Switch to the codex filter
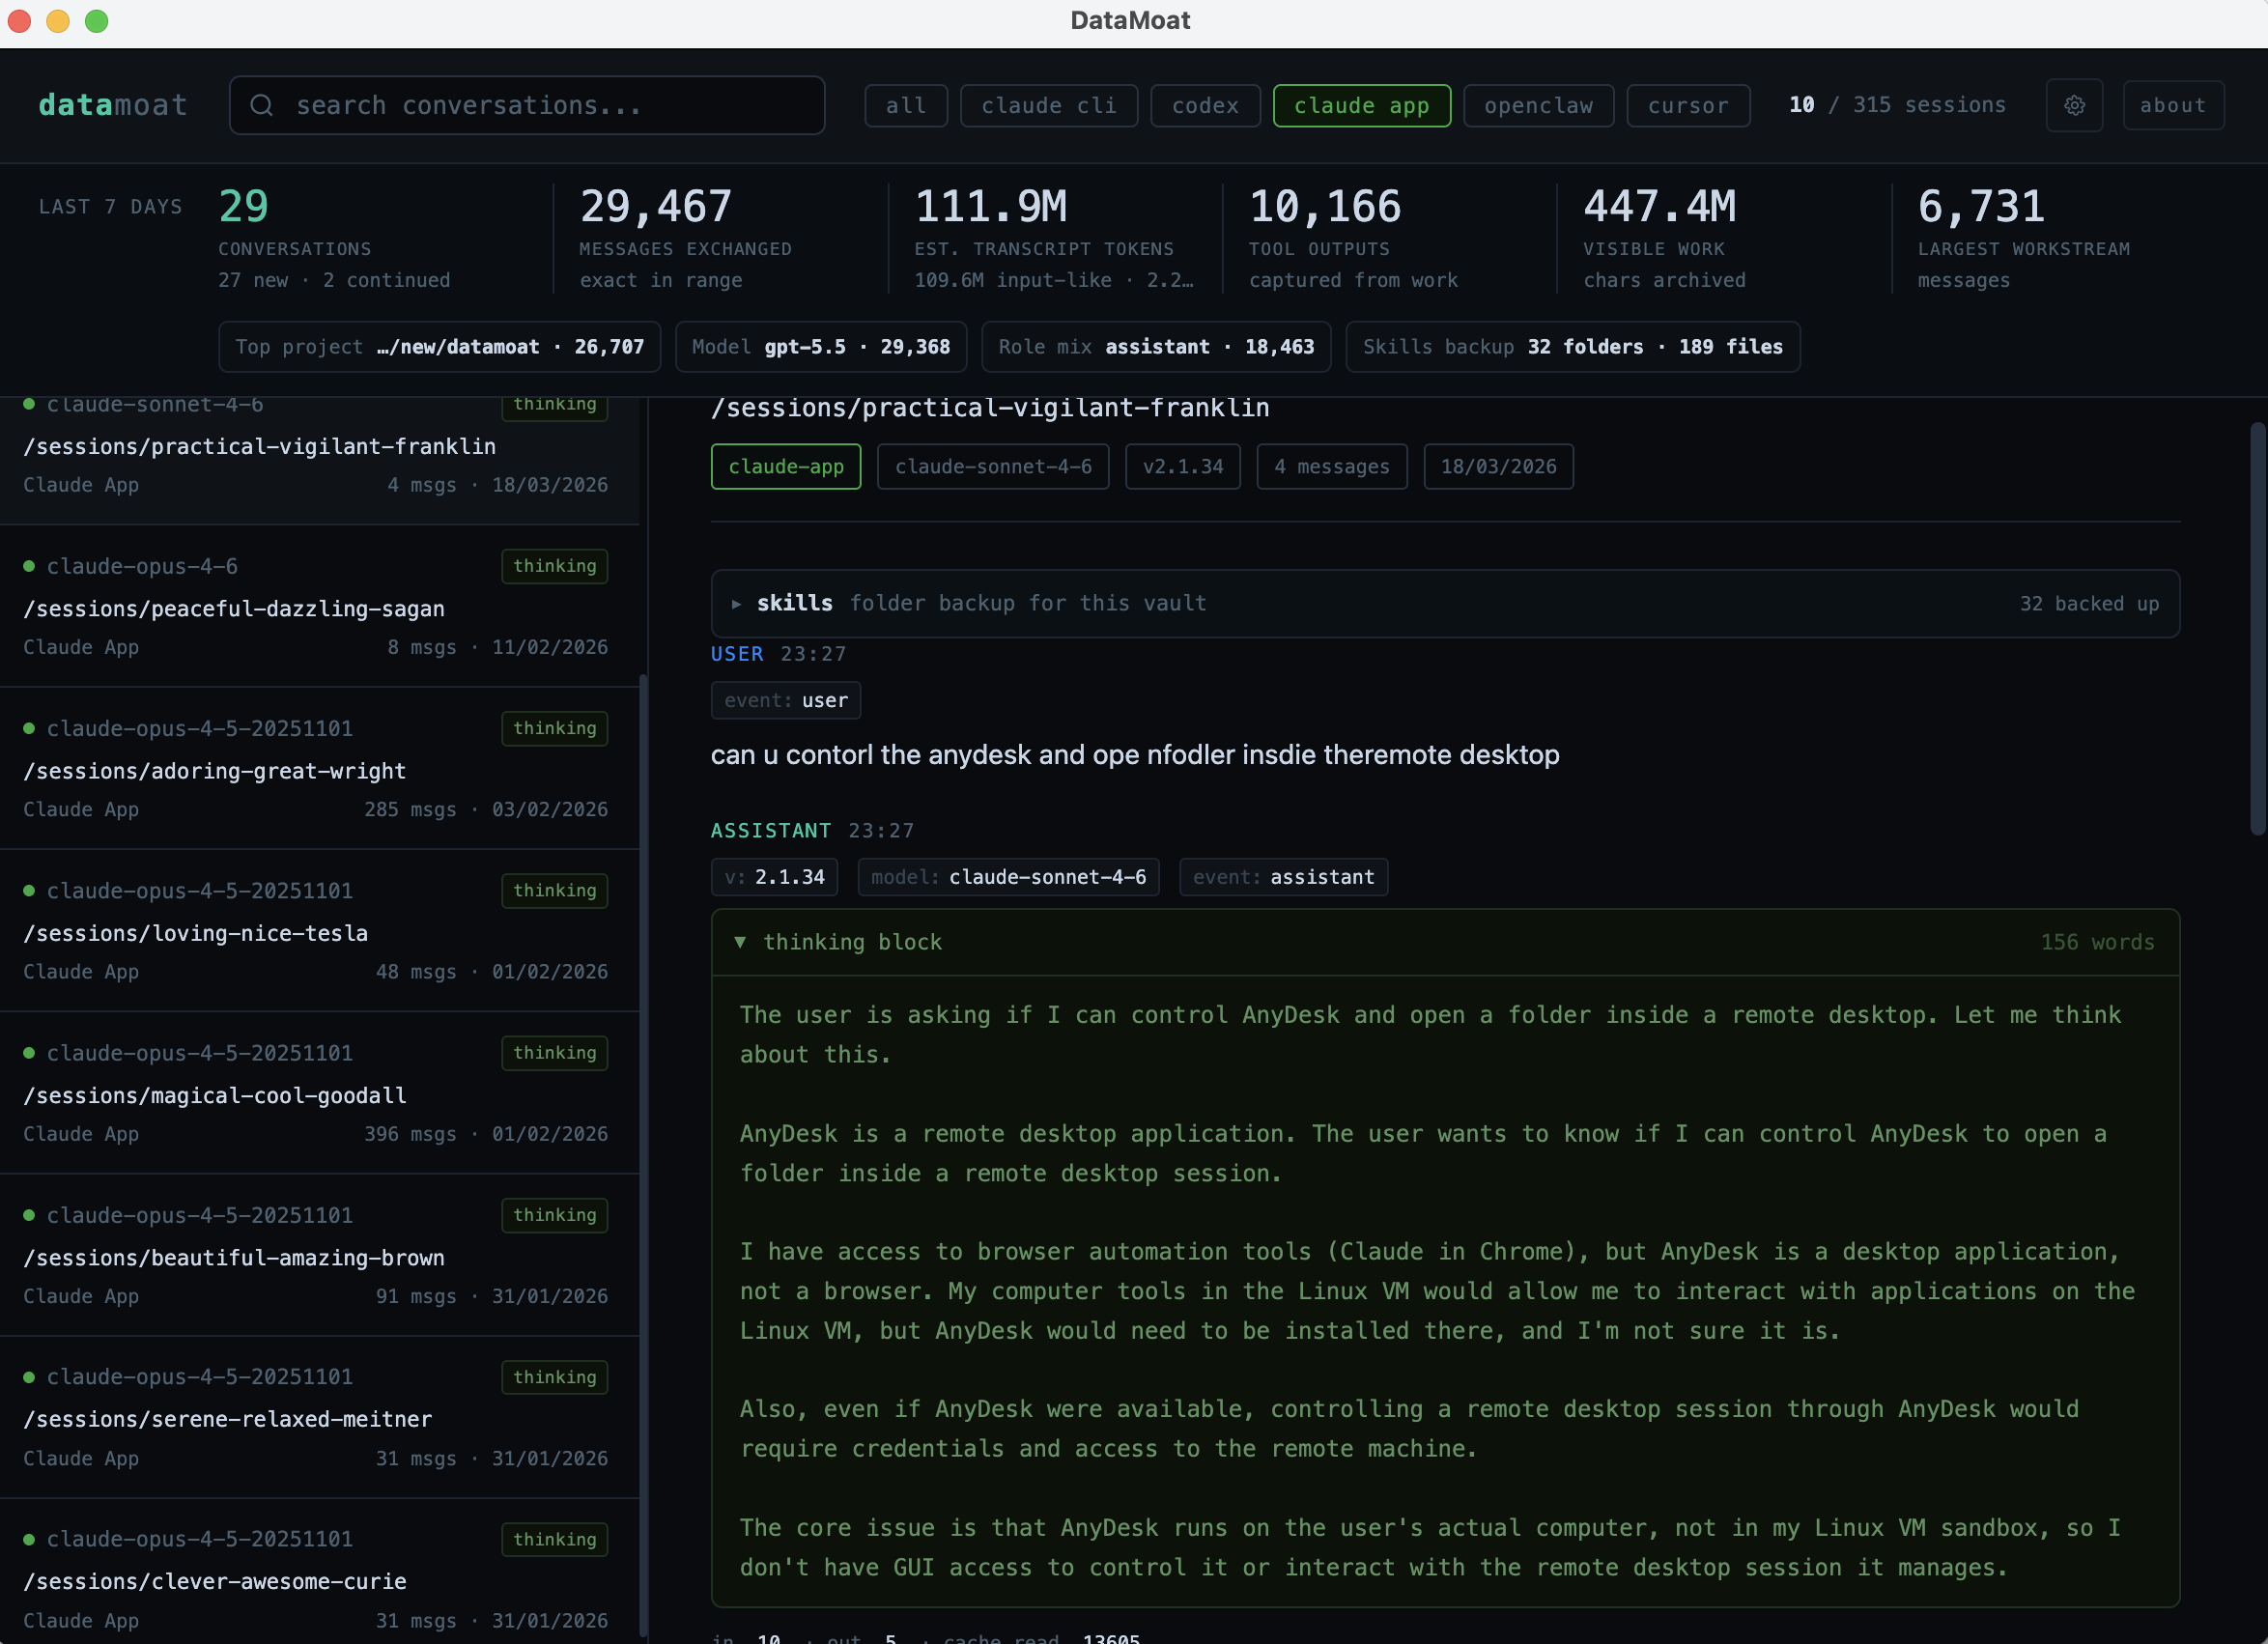The image size is (2268, 1644). (x=1205, y=105)
